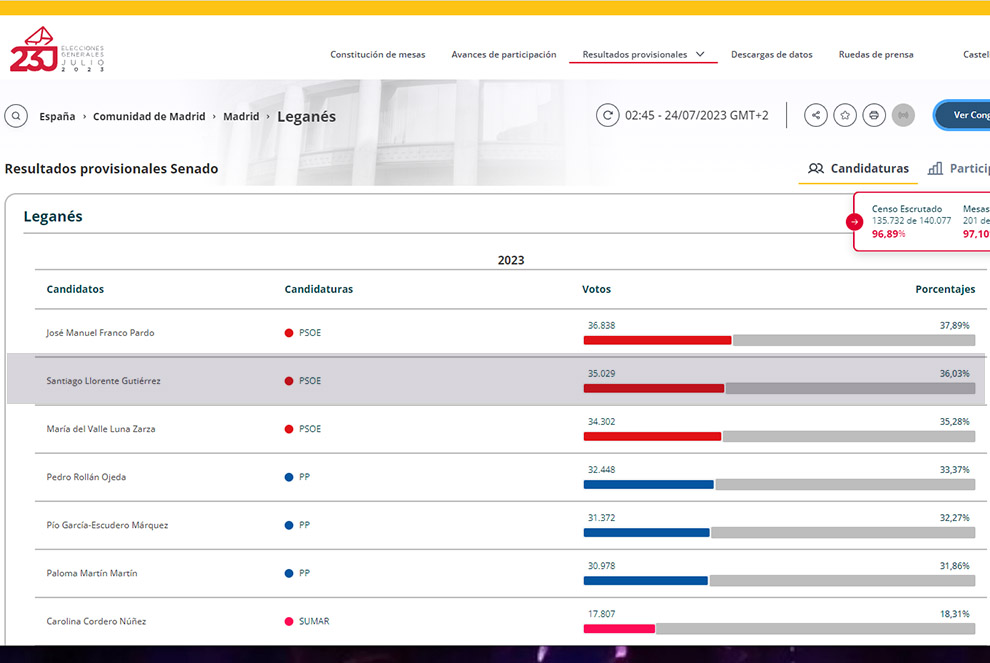Click the 23J Elecciones Generales logo
Screen dimensions: 990x663
pyautogui.click(x=56, y=51)
